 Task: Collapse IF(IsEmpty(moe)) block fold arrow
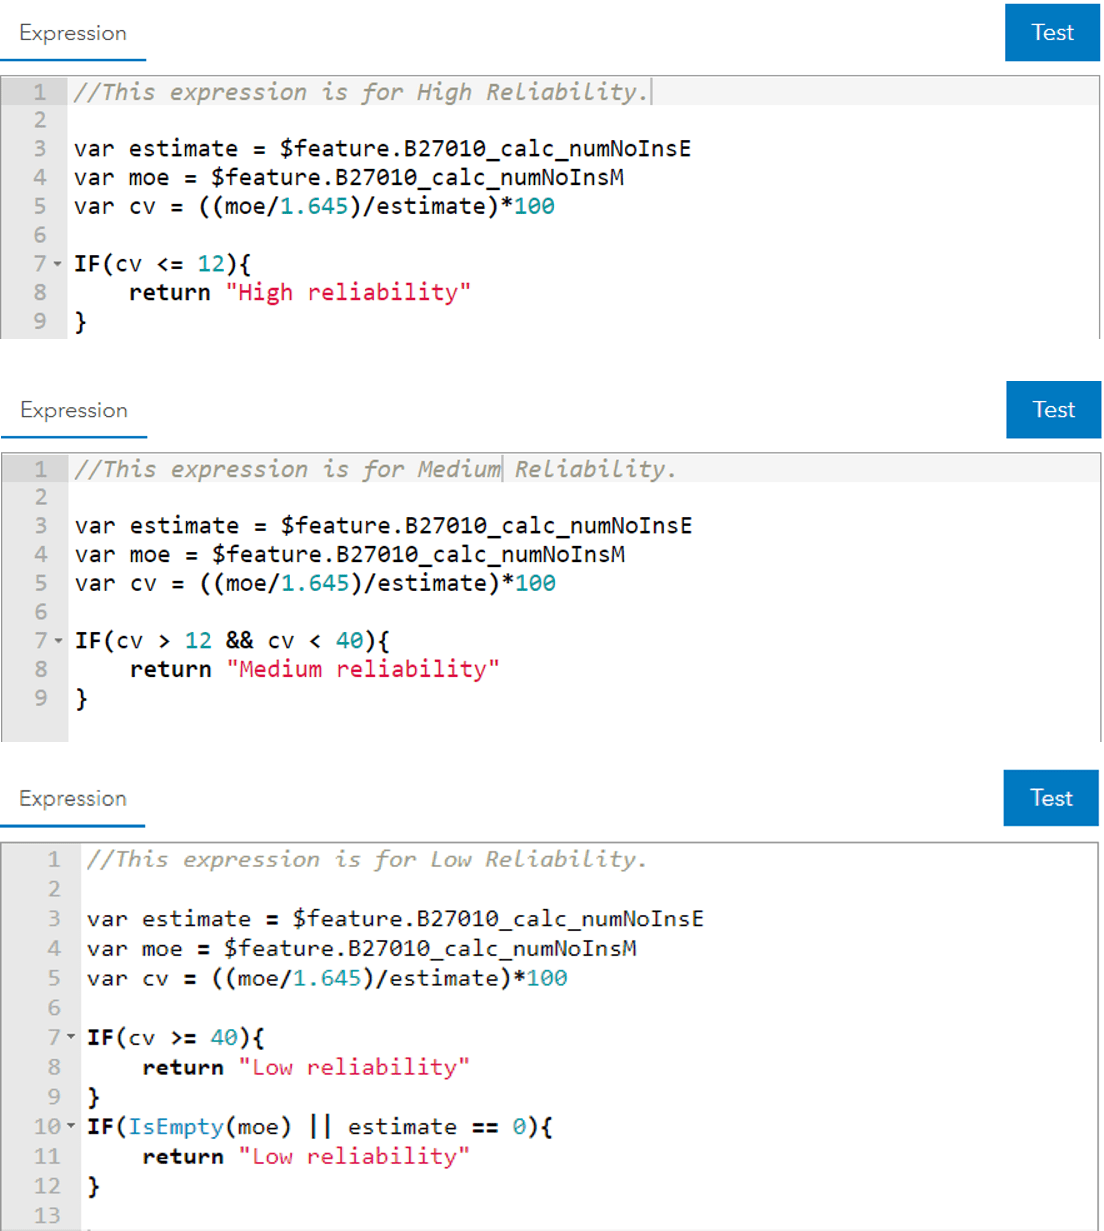[x=71, y=1127]
